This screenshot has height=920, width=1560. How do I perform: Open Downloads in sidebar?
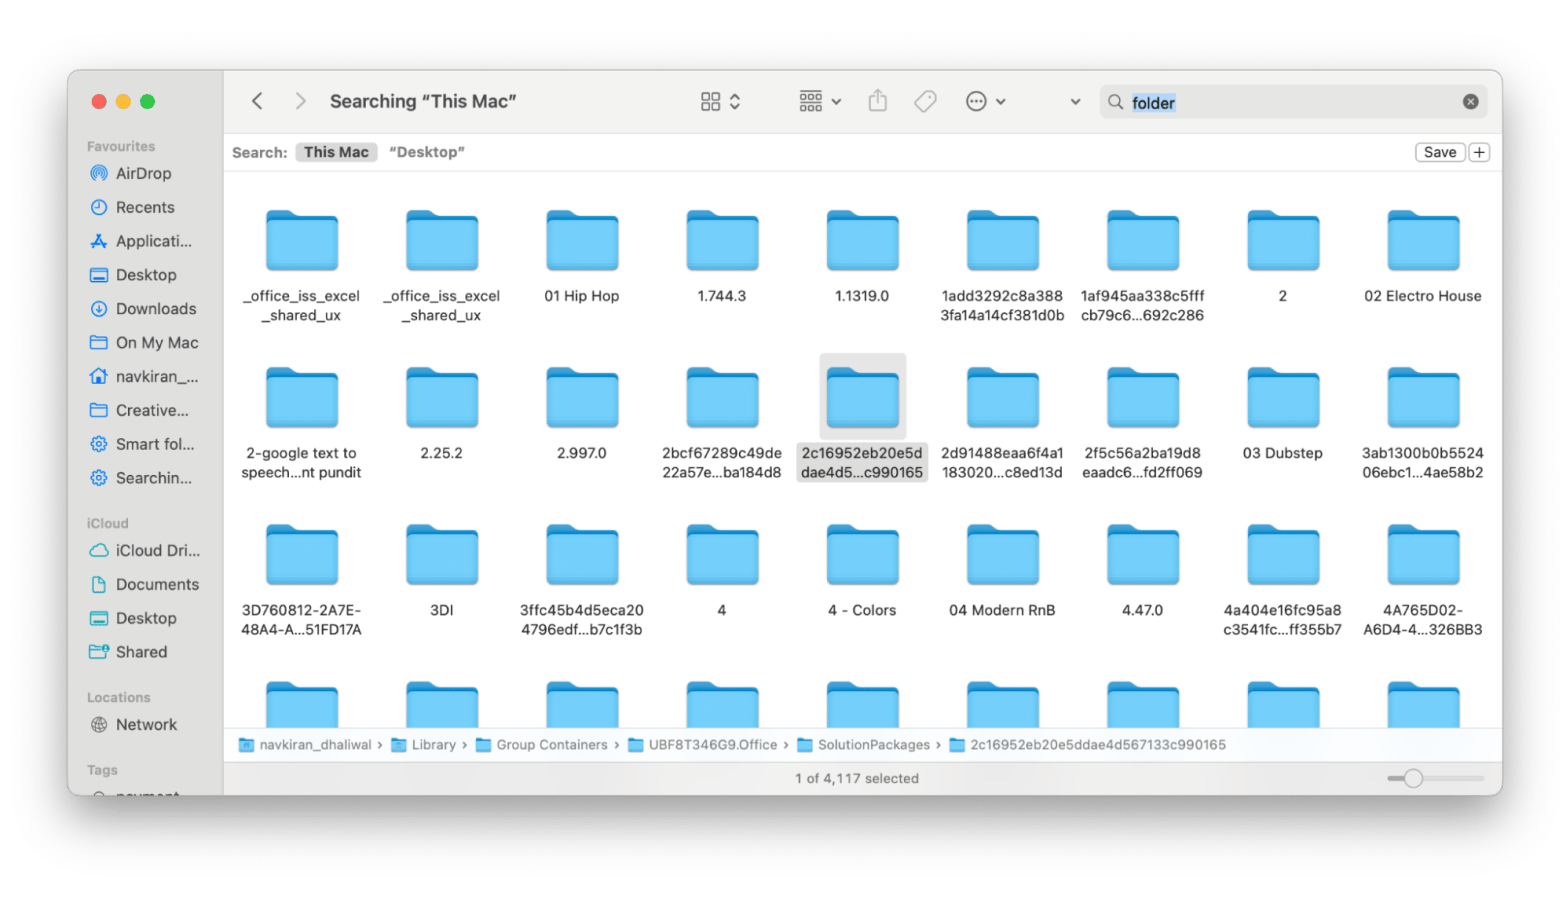coord(145,309)
